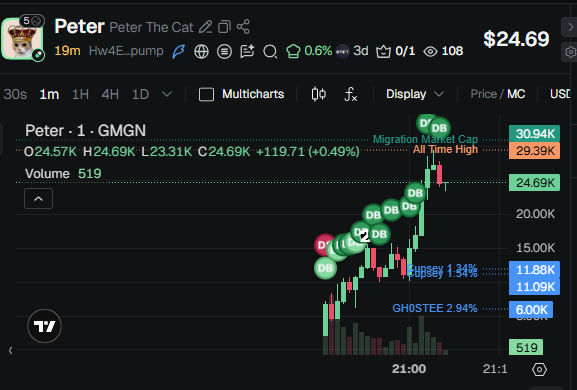
Task: Click the crown 0/1 indicator
Action: click(x=396, y=51)
